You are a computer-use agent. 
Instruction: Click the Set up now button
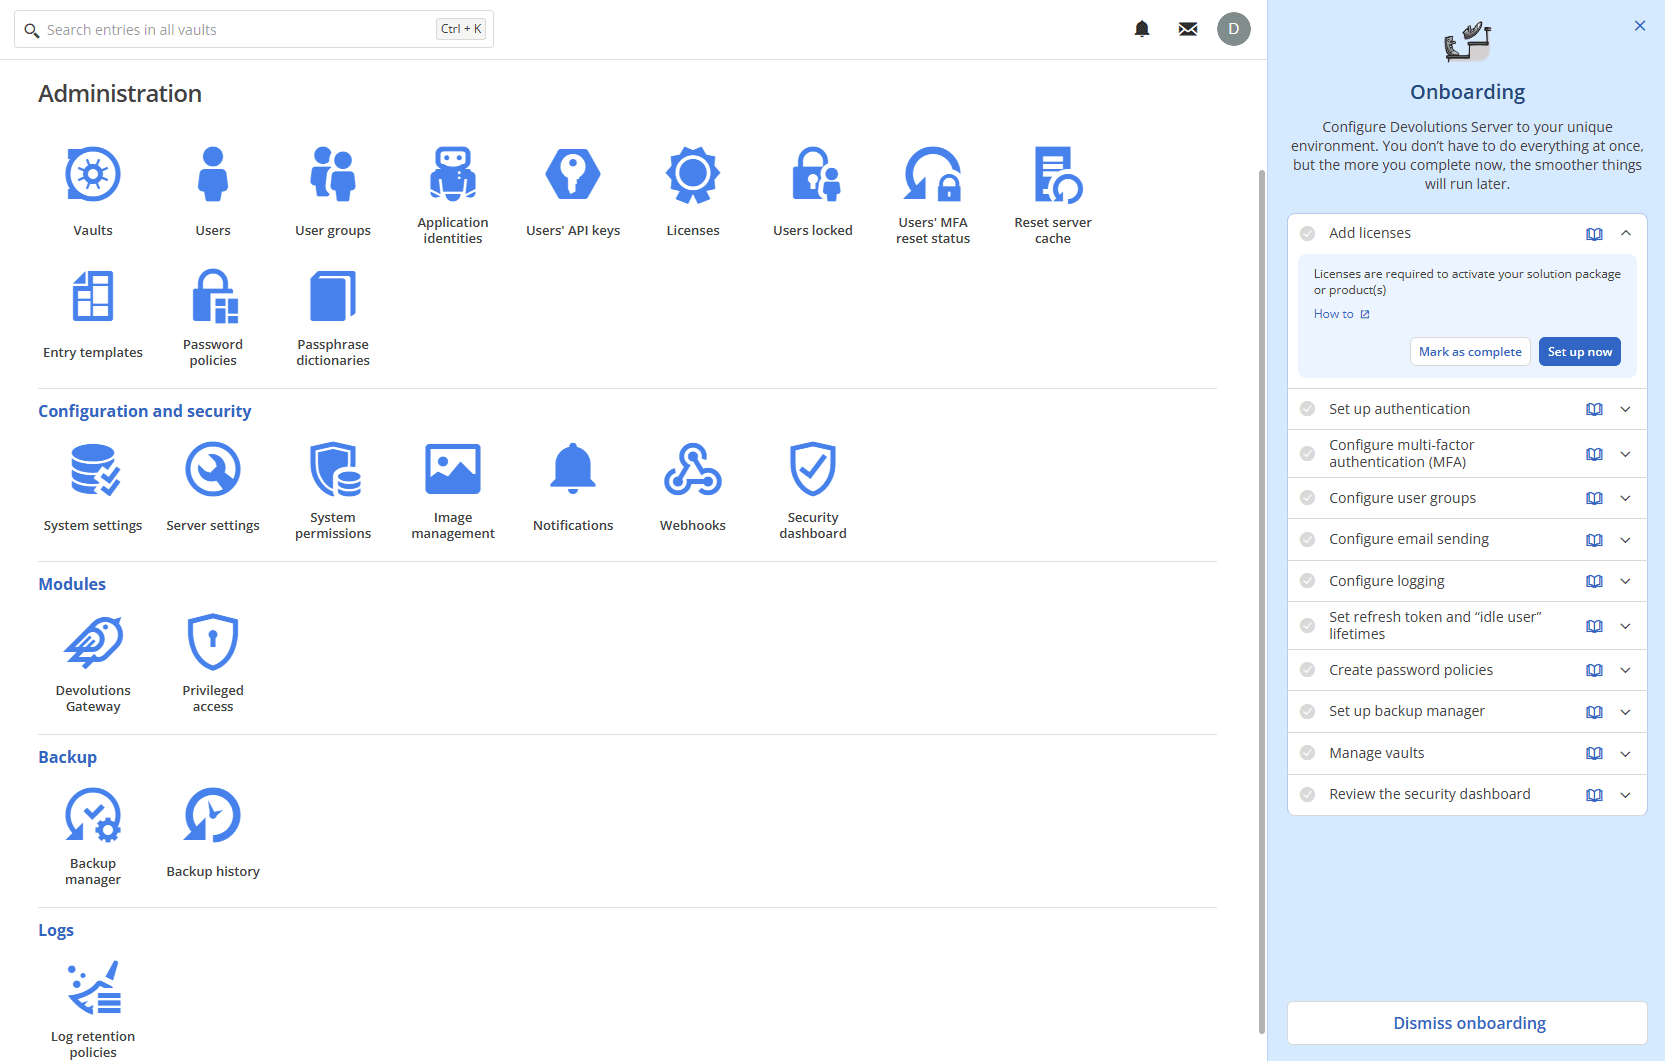click(x=1580, y=351)
